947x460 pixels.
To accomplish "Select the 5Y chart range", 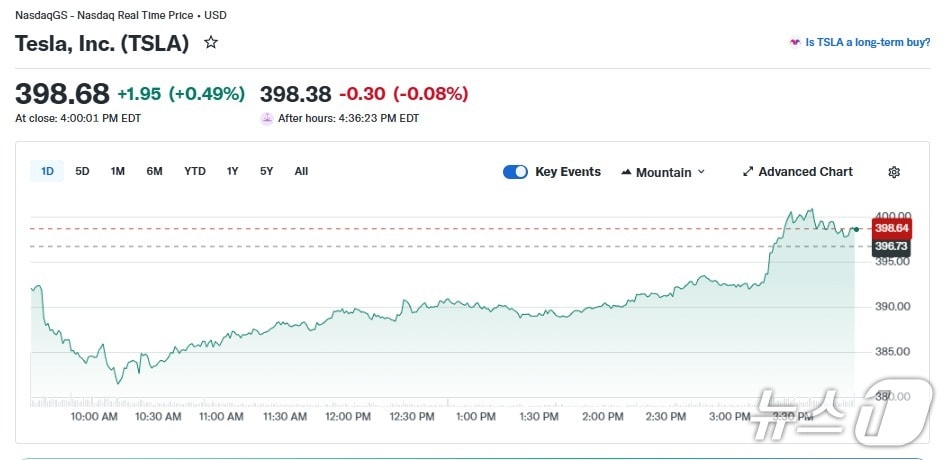I will 266,171.
